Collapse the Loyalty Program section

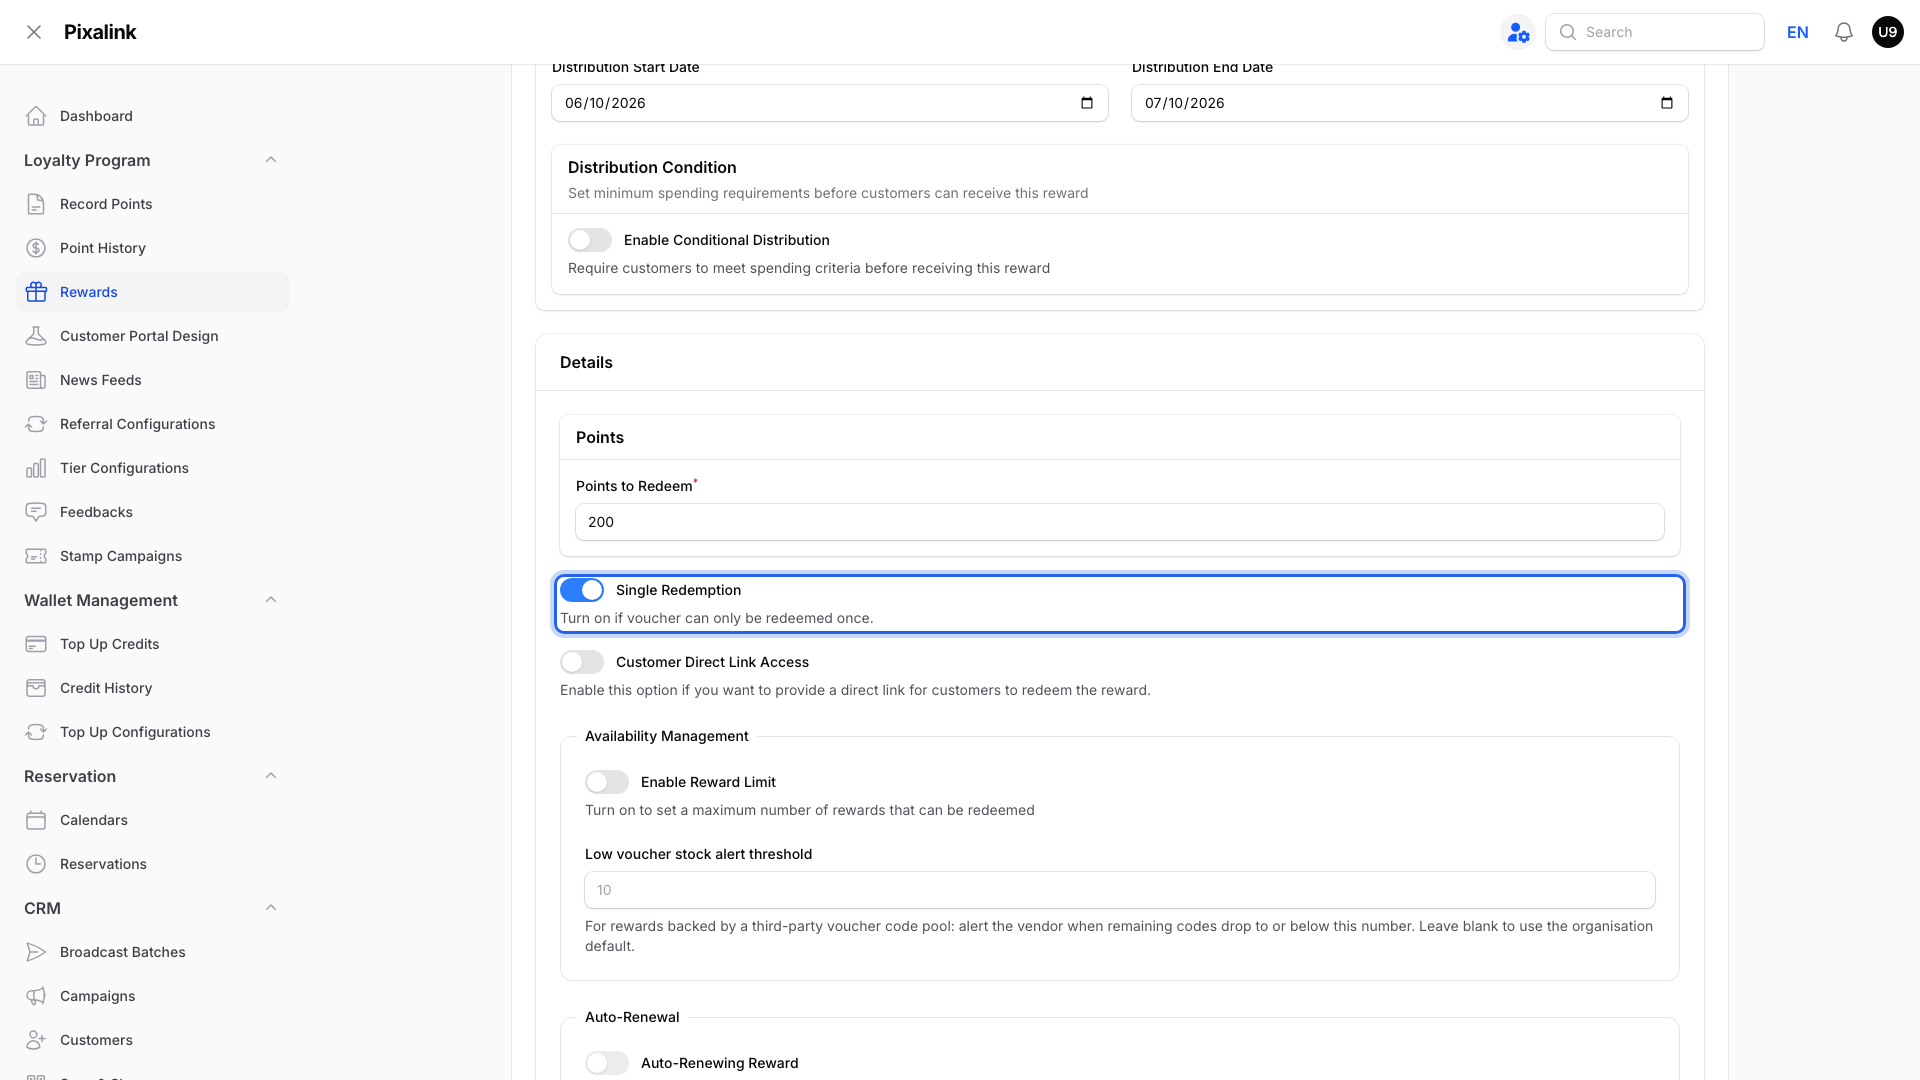click(271, 160)
